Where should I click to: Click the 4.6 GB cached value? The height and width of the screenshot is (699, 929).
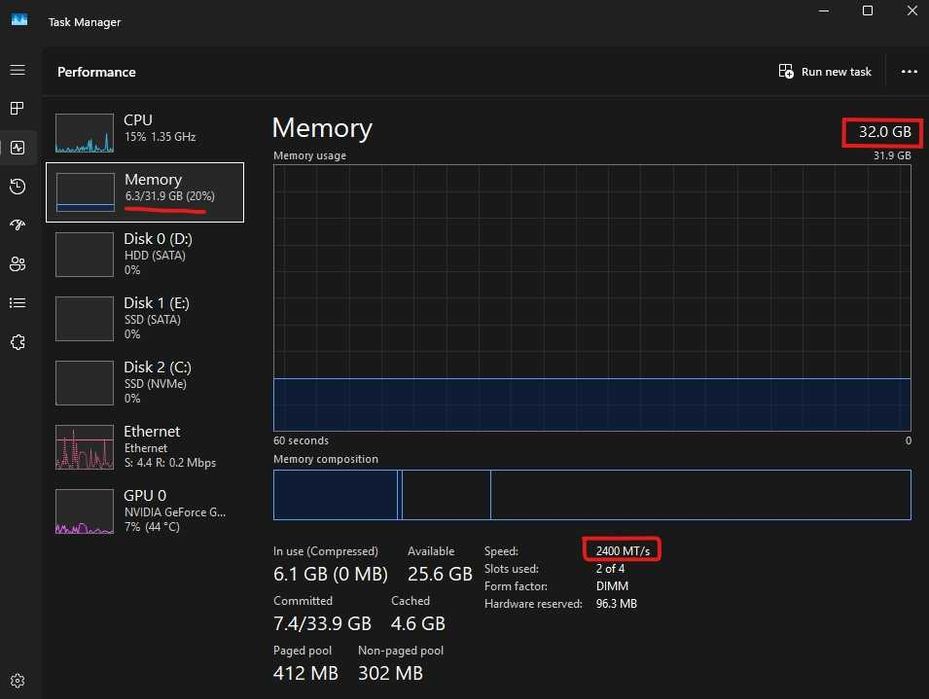tap(418, 623)
